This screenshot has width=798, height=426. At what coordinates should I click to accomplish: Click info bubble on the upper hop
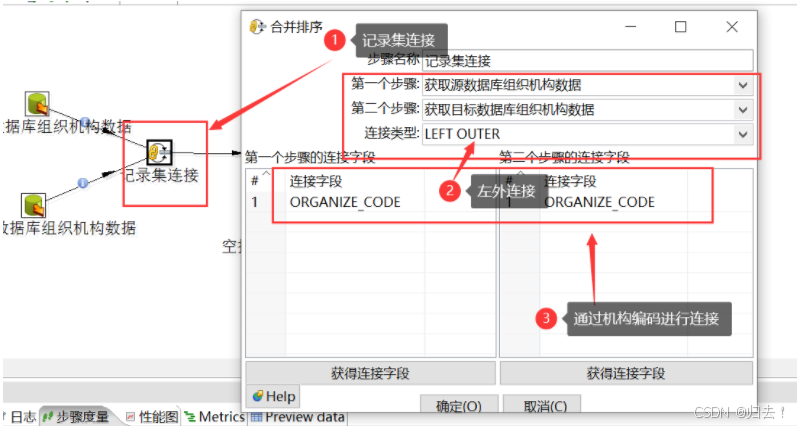(x=85, y=122)
